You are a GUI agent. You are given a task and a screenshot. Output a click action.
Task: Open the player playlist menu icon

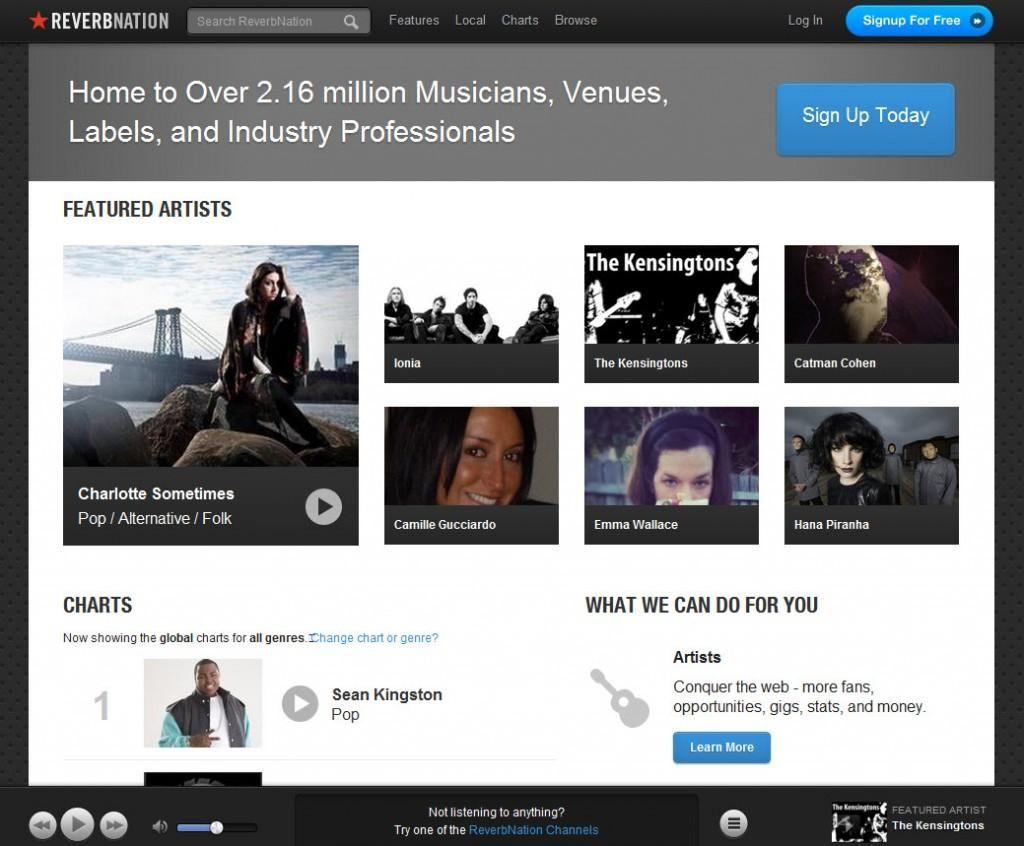733,823
